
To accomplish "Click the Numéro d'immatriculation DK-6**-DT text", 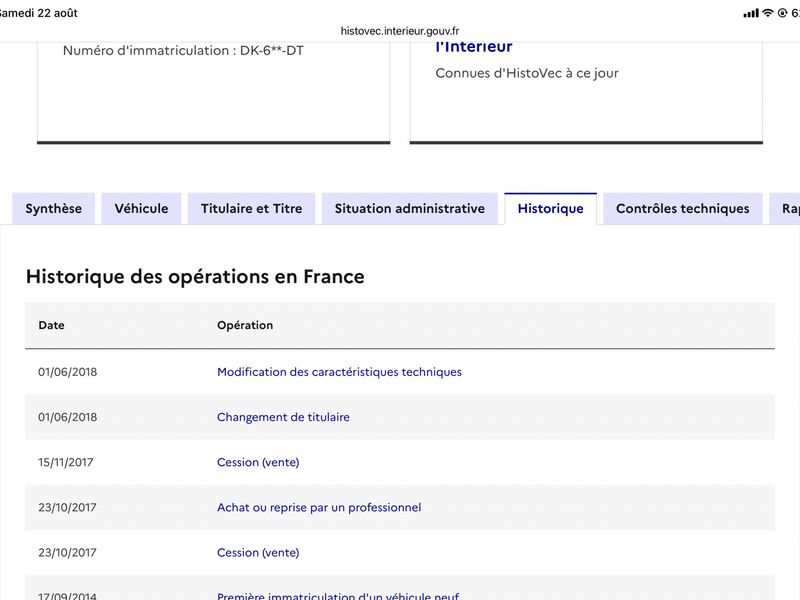I will pyautogui.click(x=183, y=51).
